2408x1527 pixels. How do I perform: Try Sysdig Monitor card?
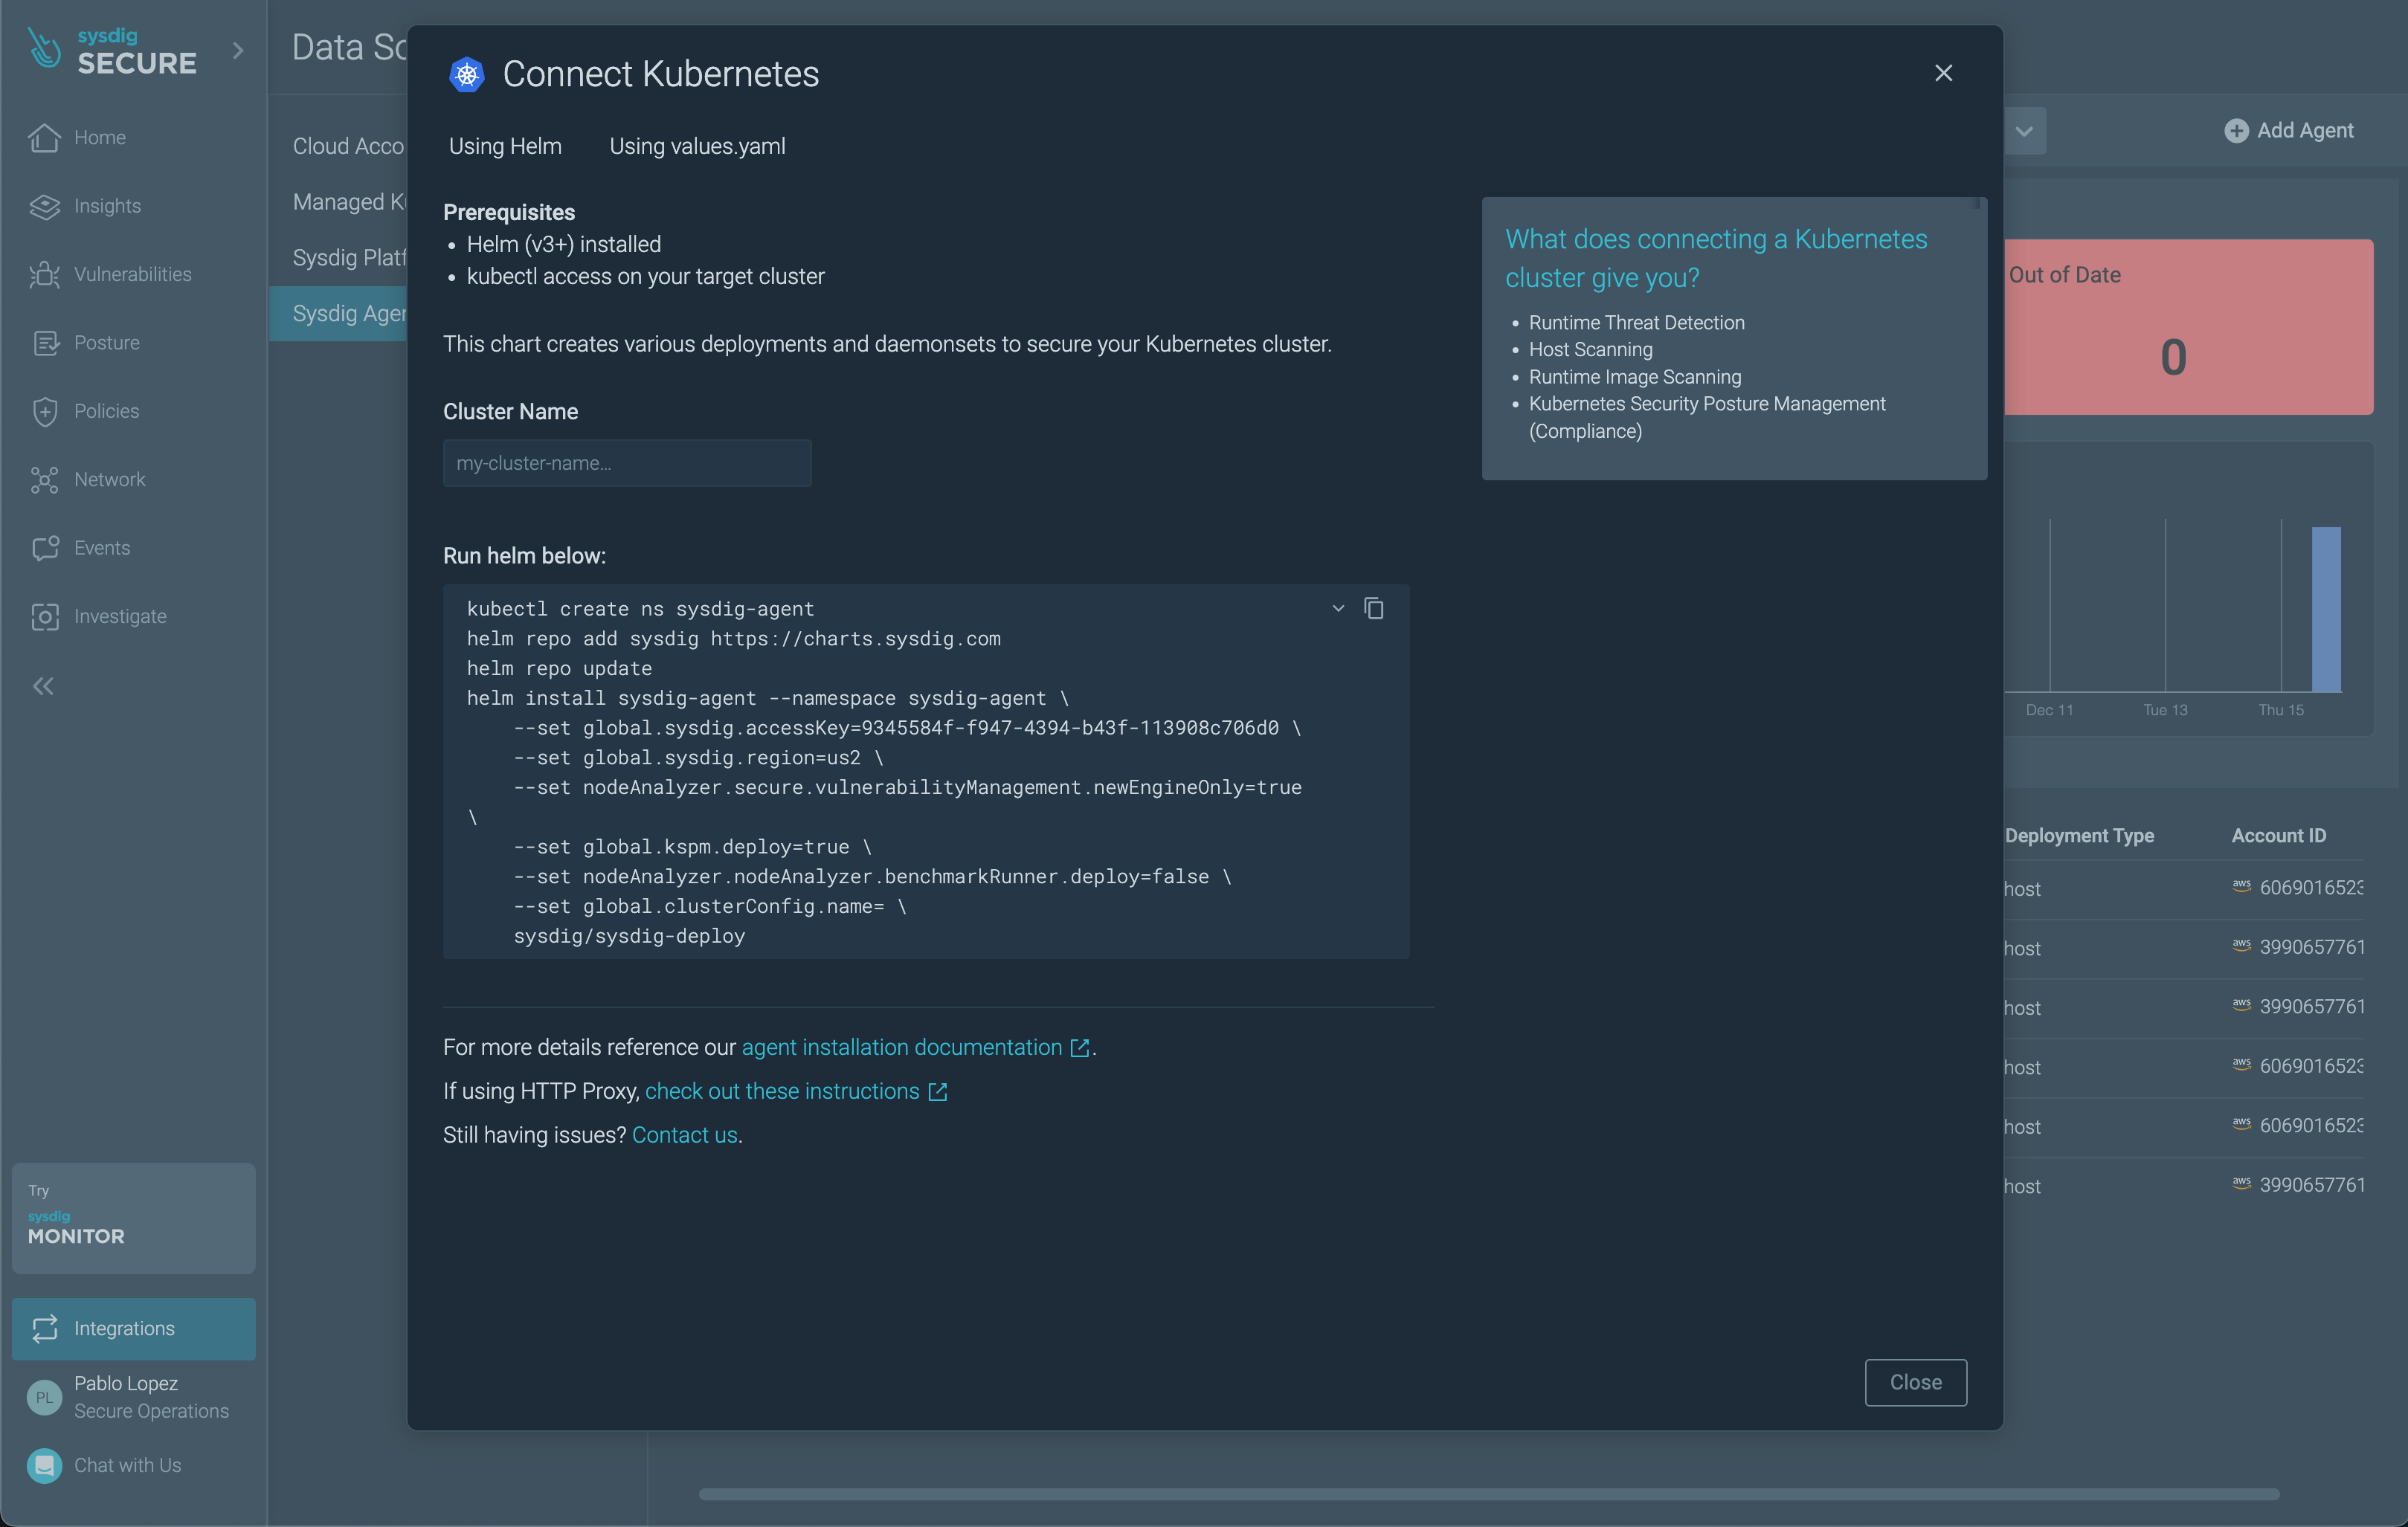133,1218
